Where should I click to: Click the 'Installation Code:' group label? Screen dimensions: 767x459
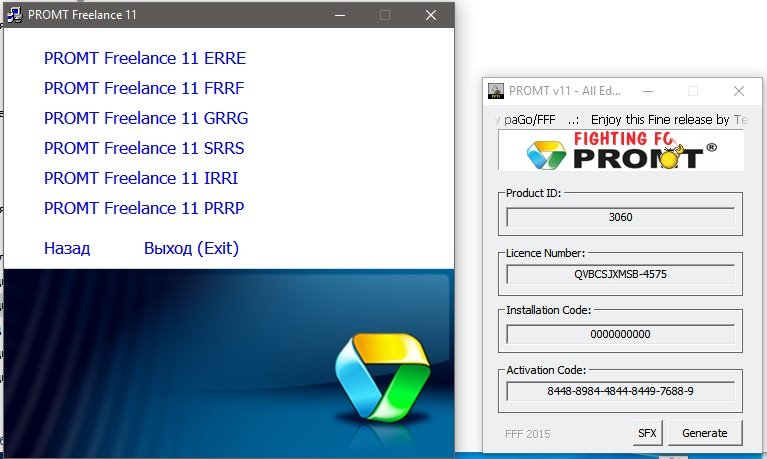coord(548,310)
